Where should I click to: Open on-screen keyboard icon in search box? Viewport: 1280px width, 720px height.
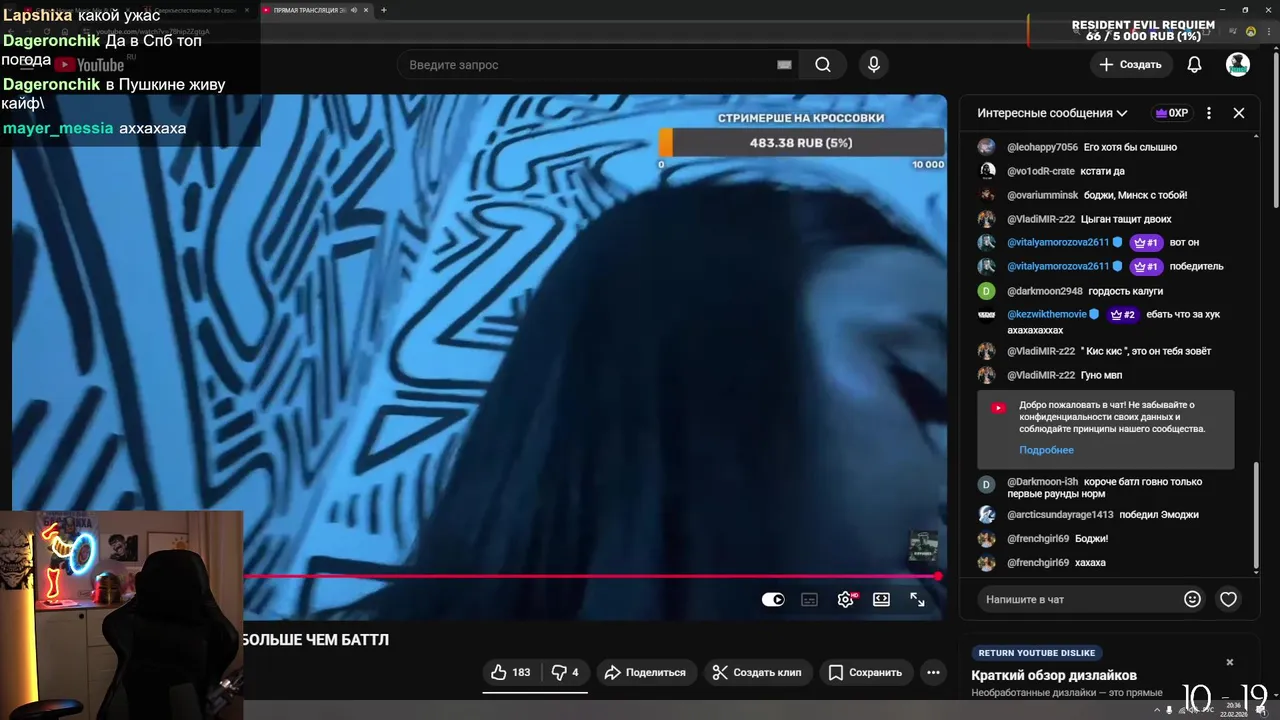pyautogui.click(x=784, y=65)
